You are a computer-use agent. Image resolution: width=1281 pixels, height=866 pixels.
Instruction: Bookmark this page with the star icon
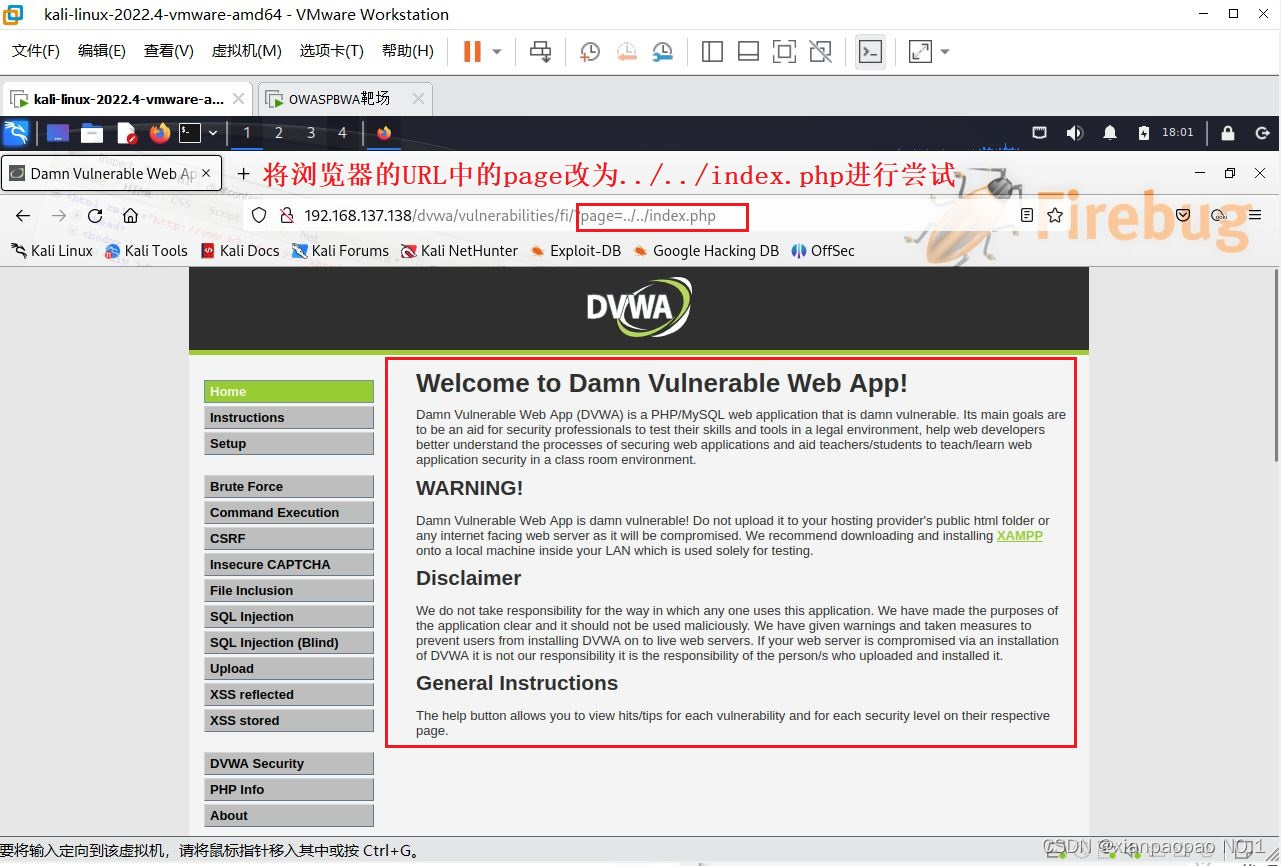[x=1055, y=216]
